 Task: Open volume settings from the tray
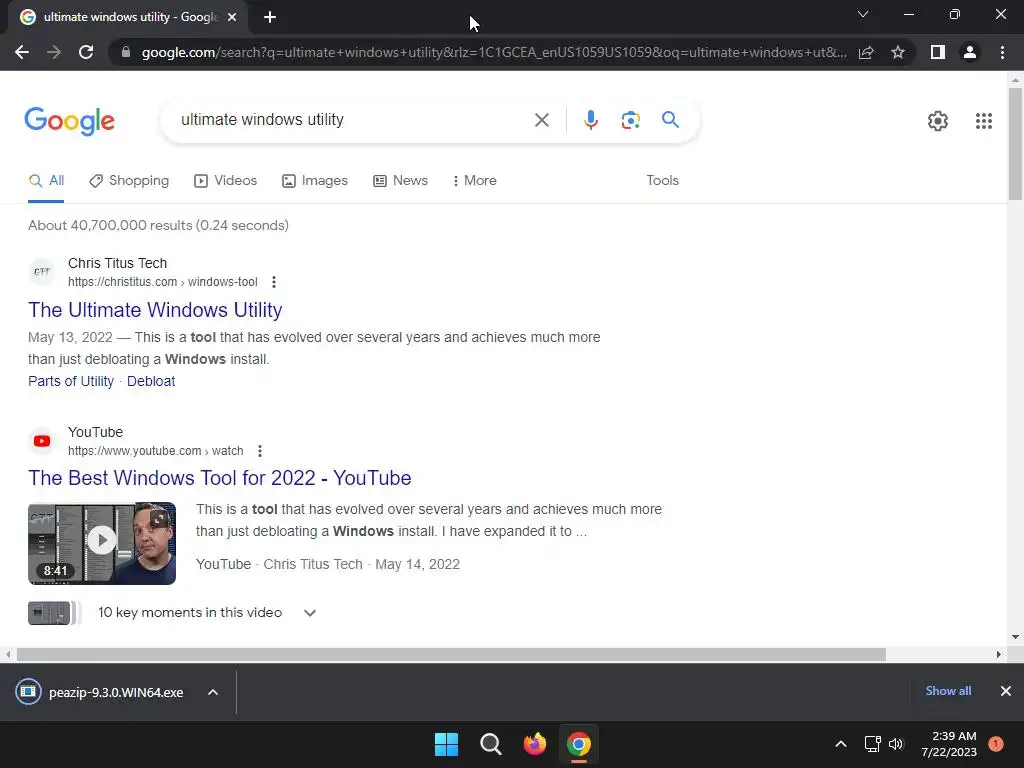(x=896, y=744)
